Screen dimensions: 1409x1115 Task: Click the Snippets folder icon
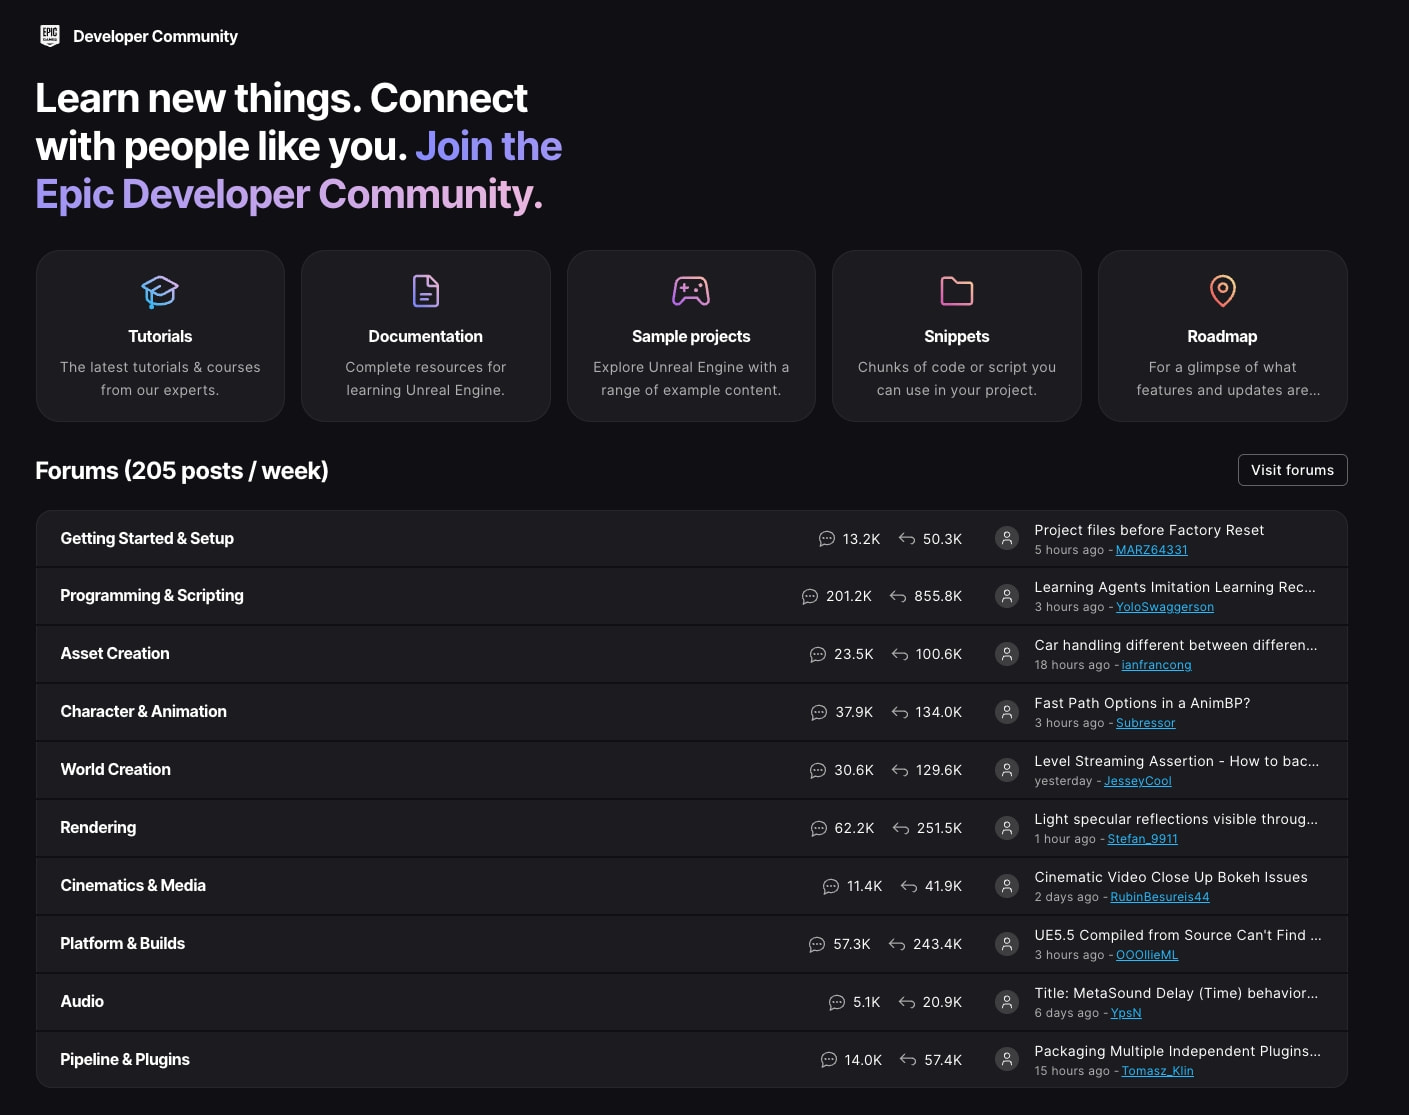[x=957, y=291]
